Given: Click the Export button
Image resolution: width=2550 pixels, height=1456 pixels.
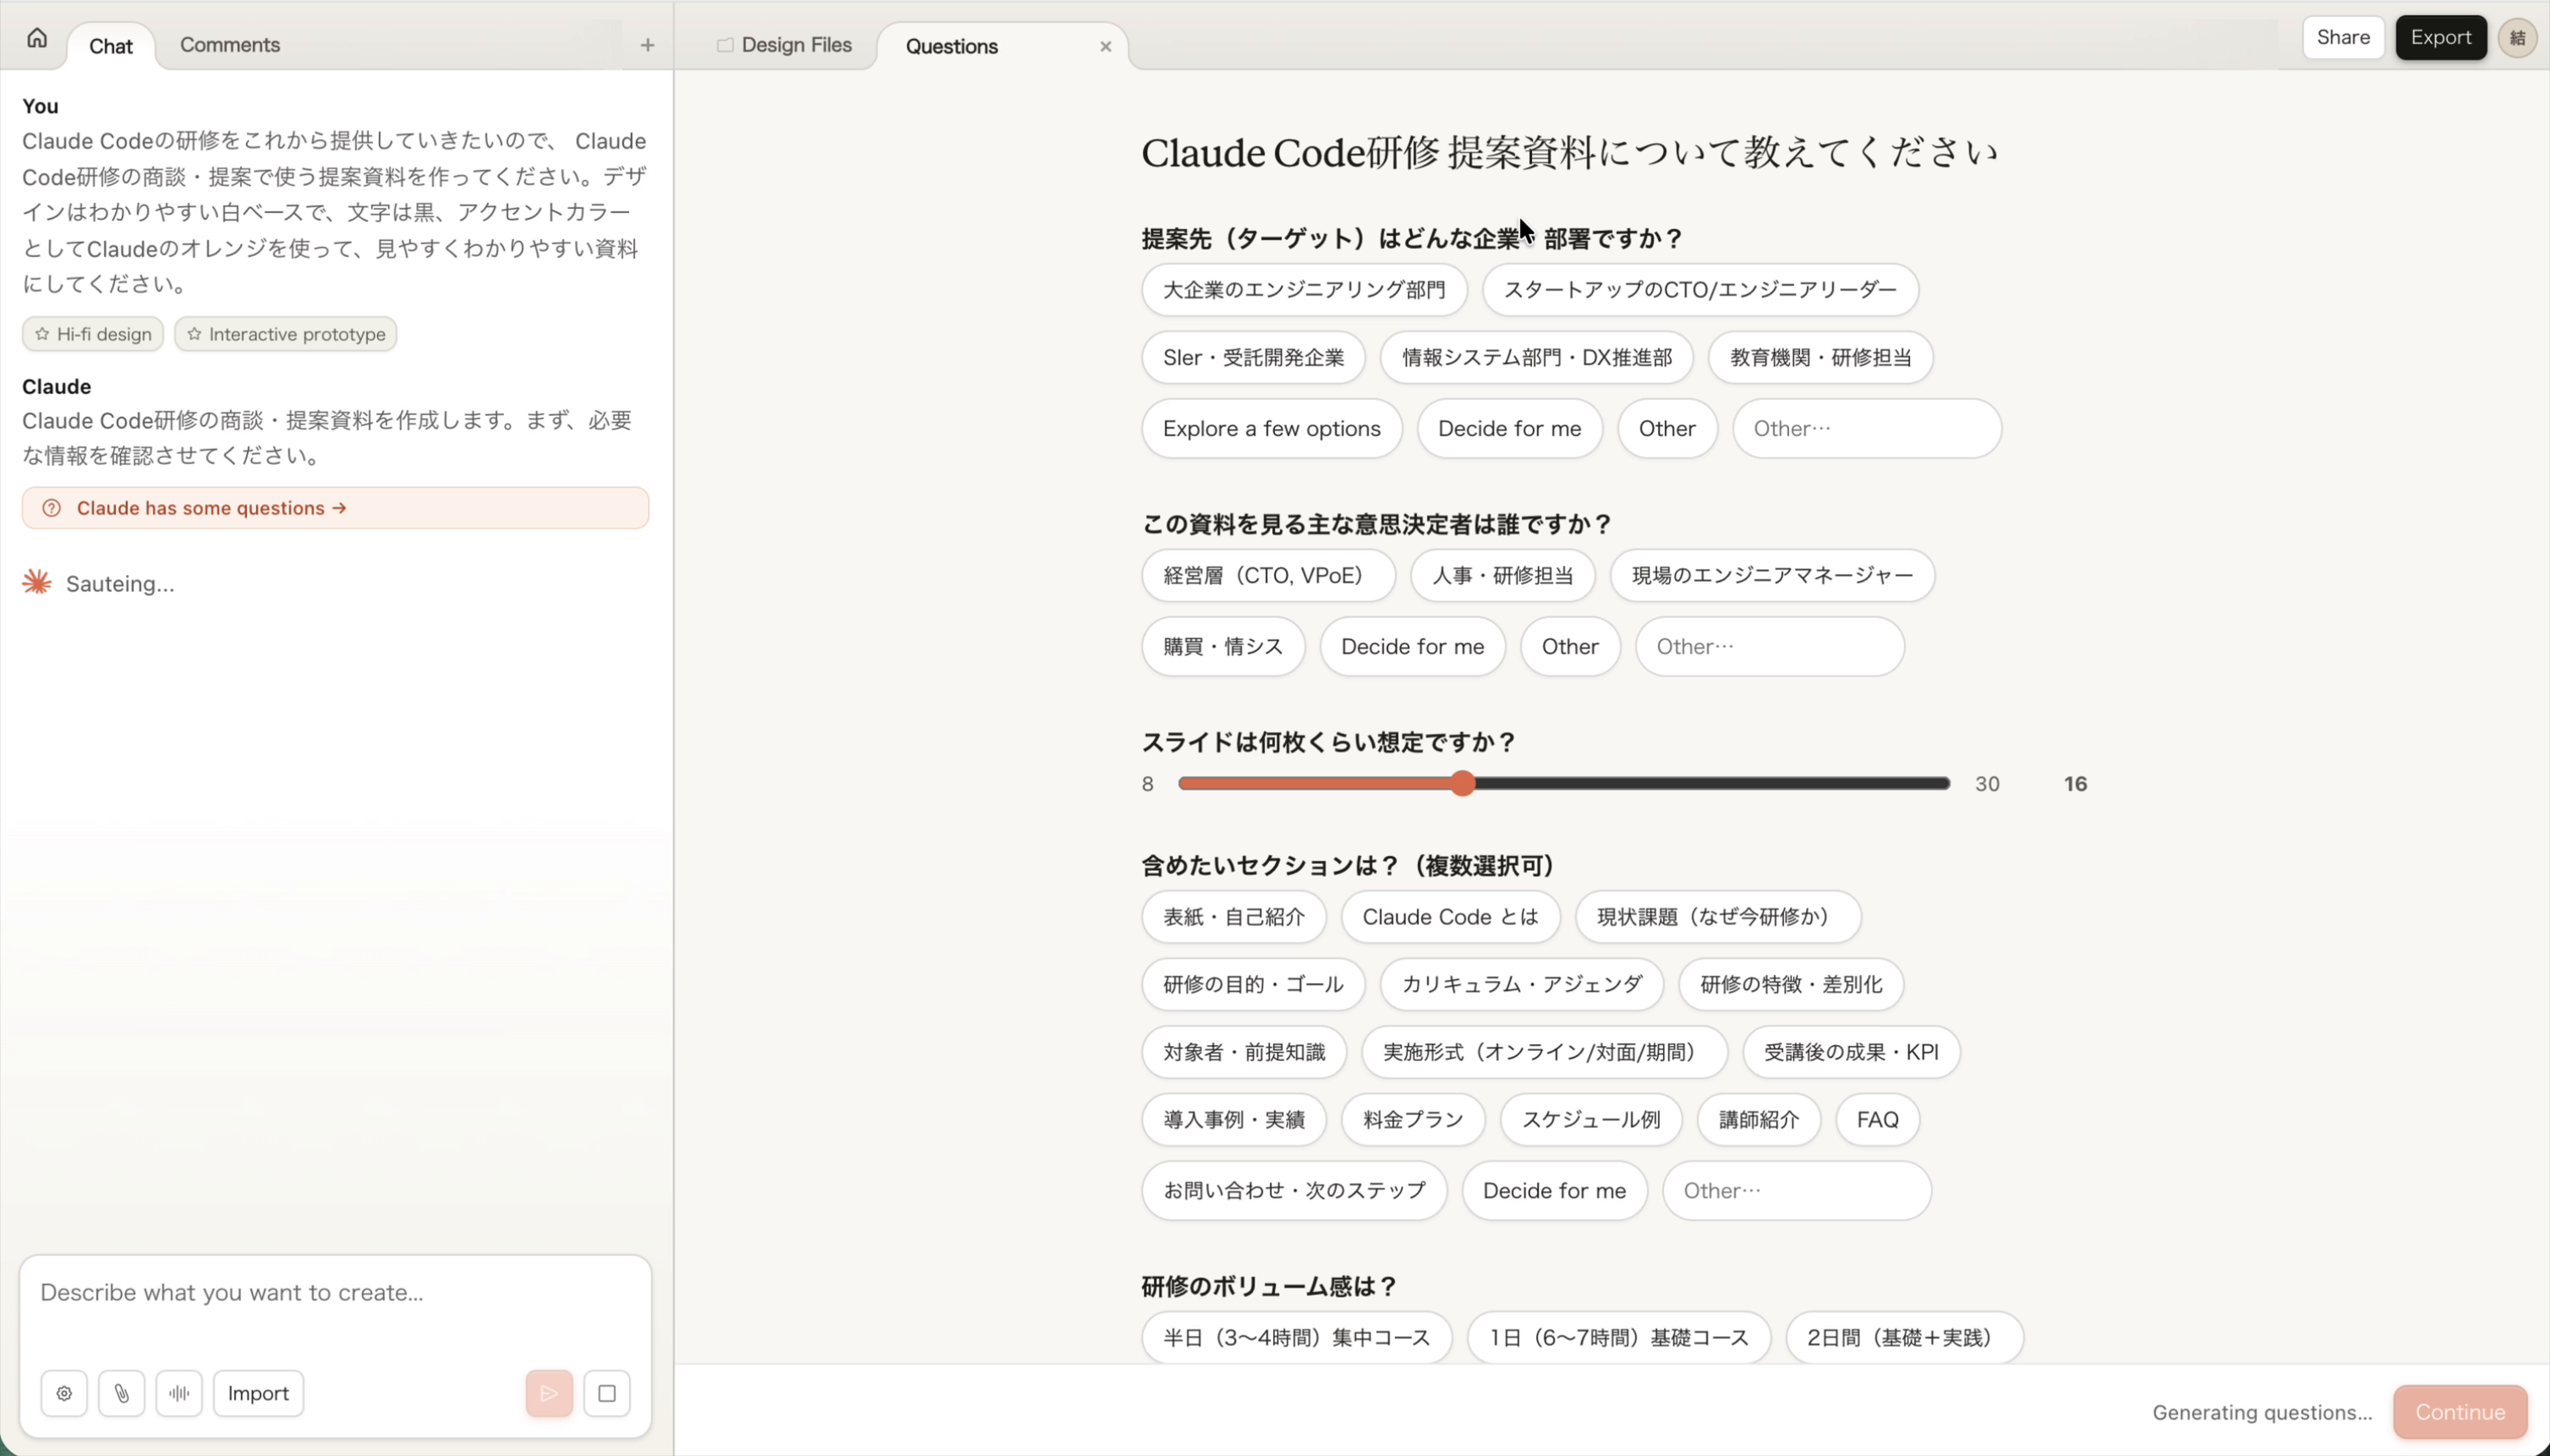Looking at the screenshot, I should (x=2441, y=37).
